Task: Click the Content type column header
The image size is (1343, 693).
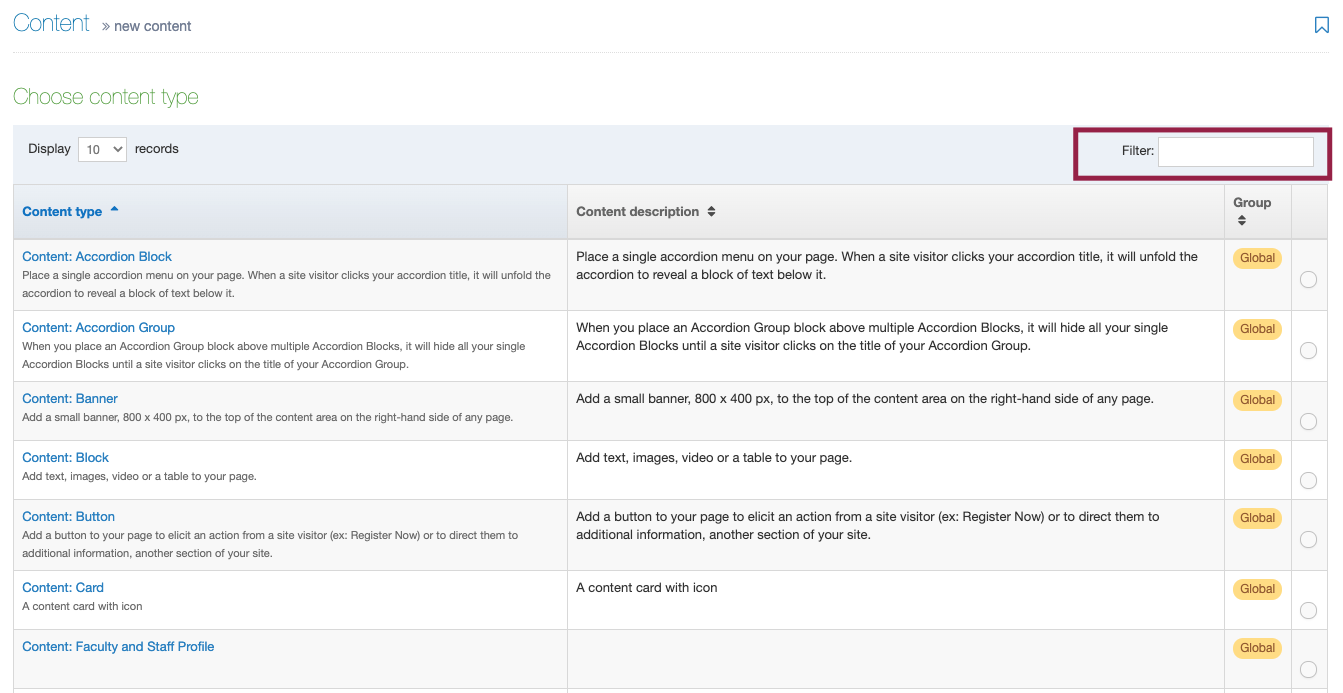Action: (x=290, y=211)
